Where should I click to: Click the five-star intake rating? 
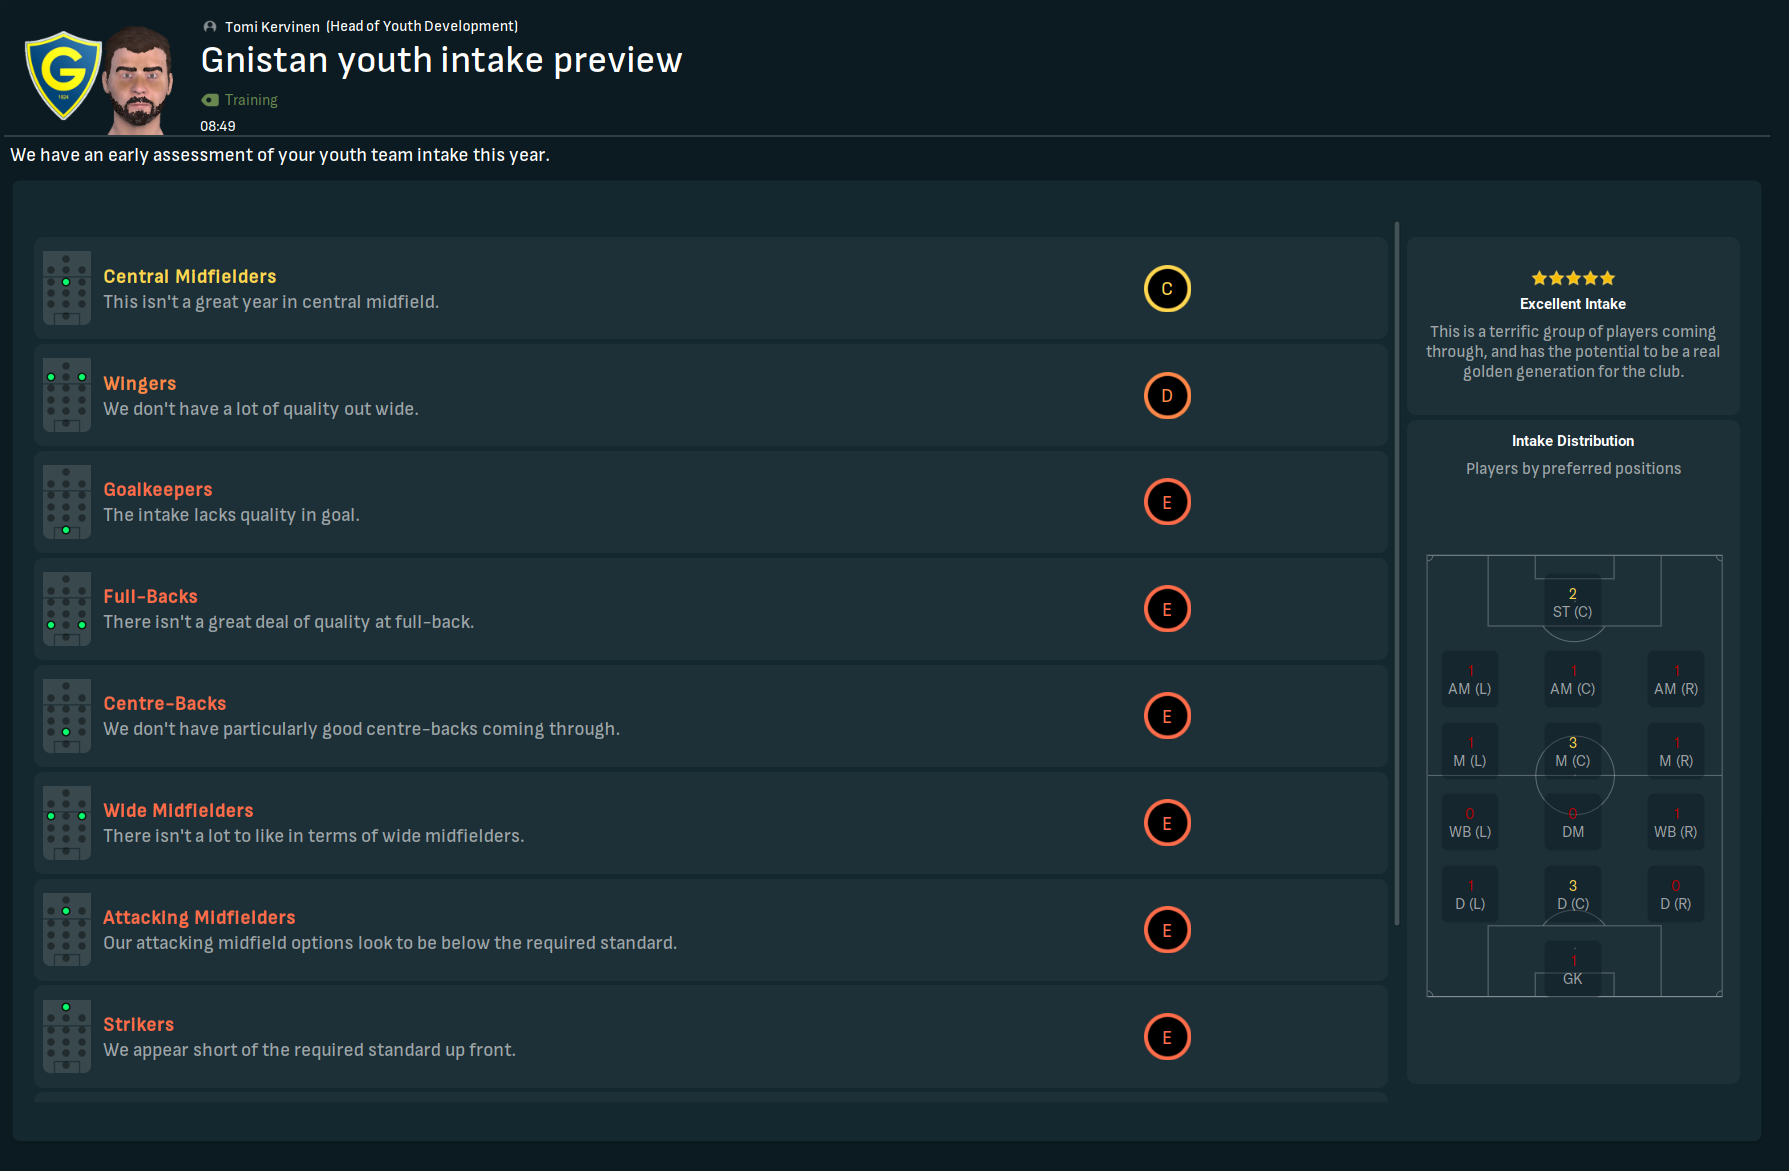pos(1573,278)
